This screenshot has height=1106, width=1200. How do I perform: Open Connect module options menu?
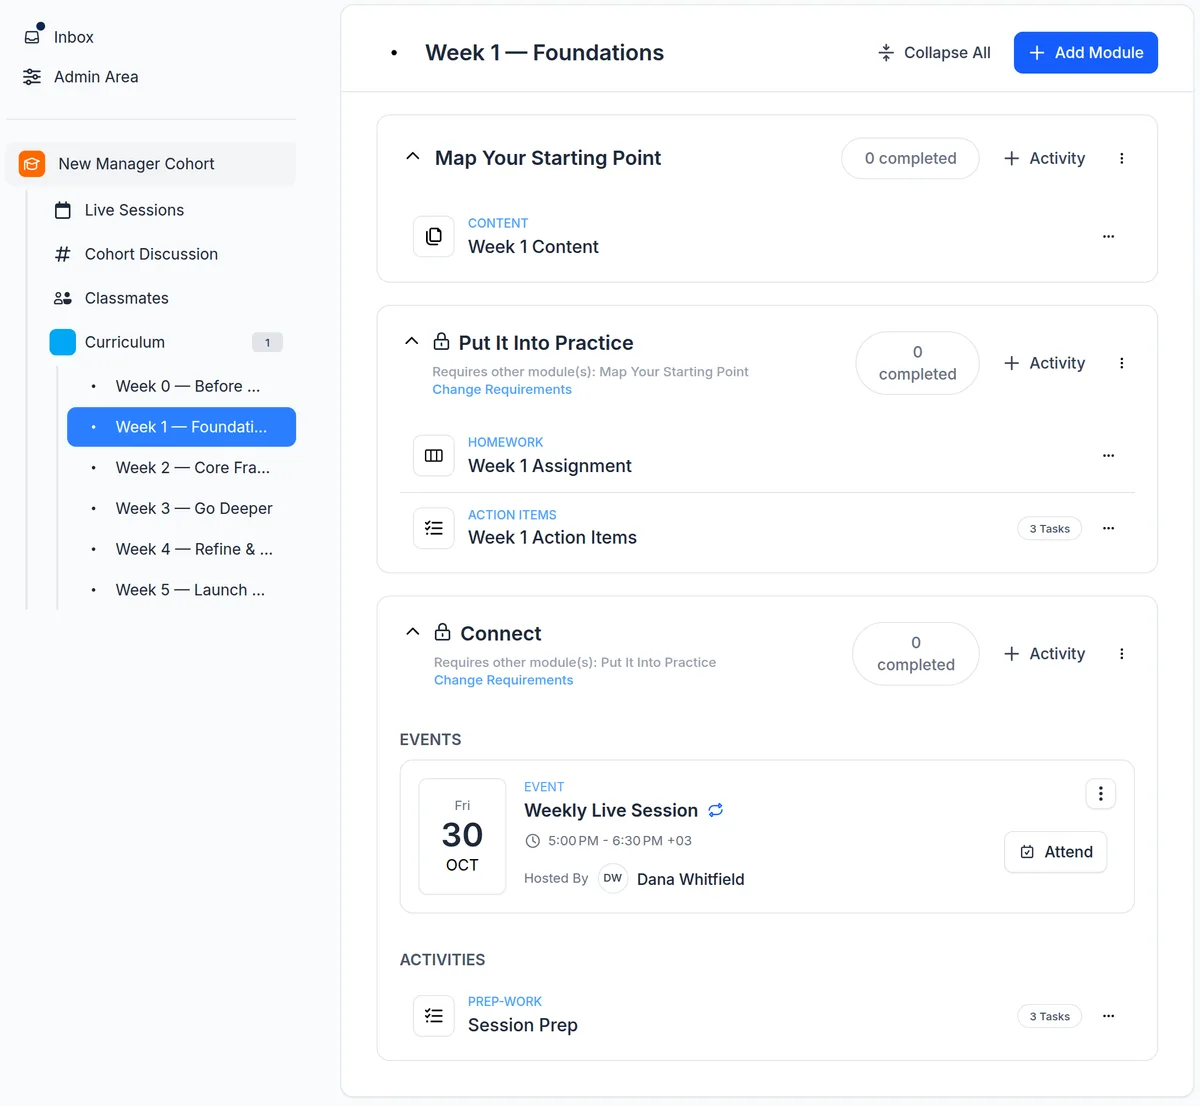click(1122, 654)
